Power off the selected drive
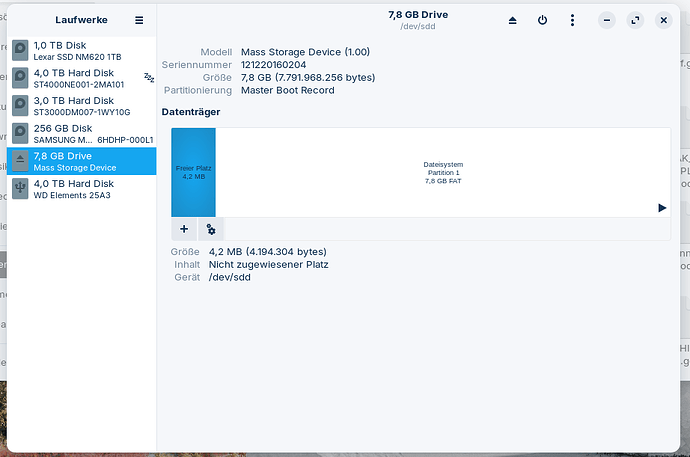The image size is (690, 457). pos(542,20)
